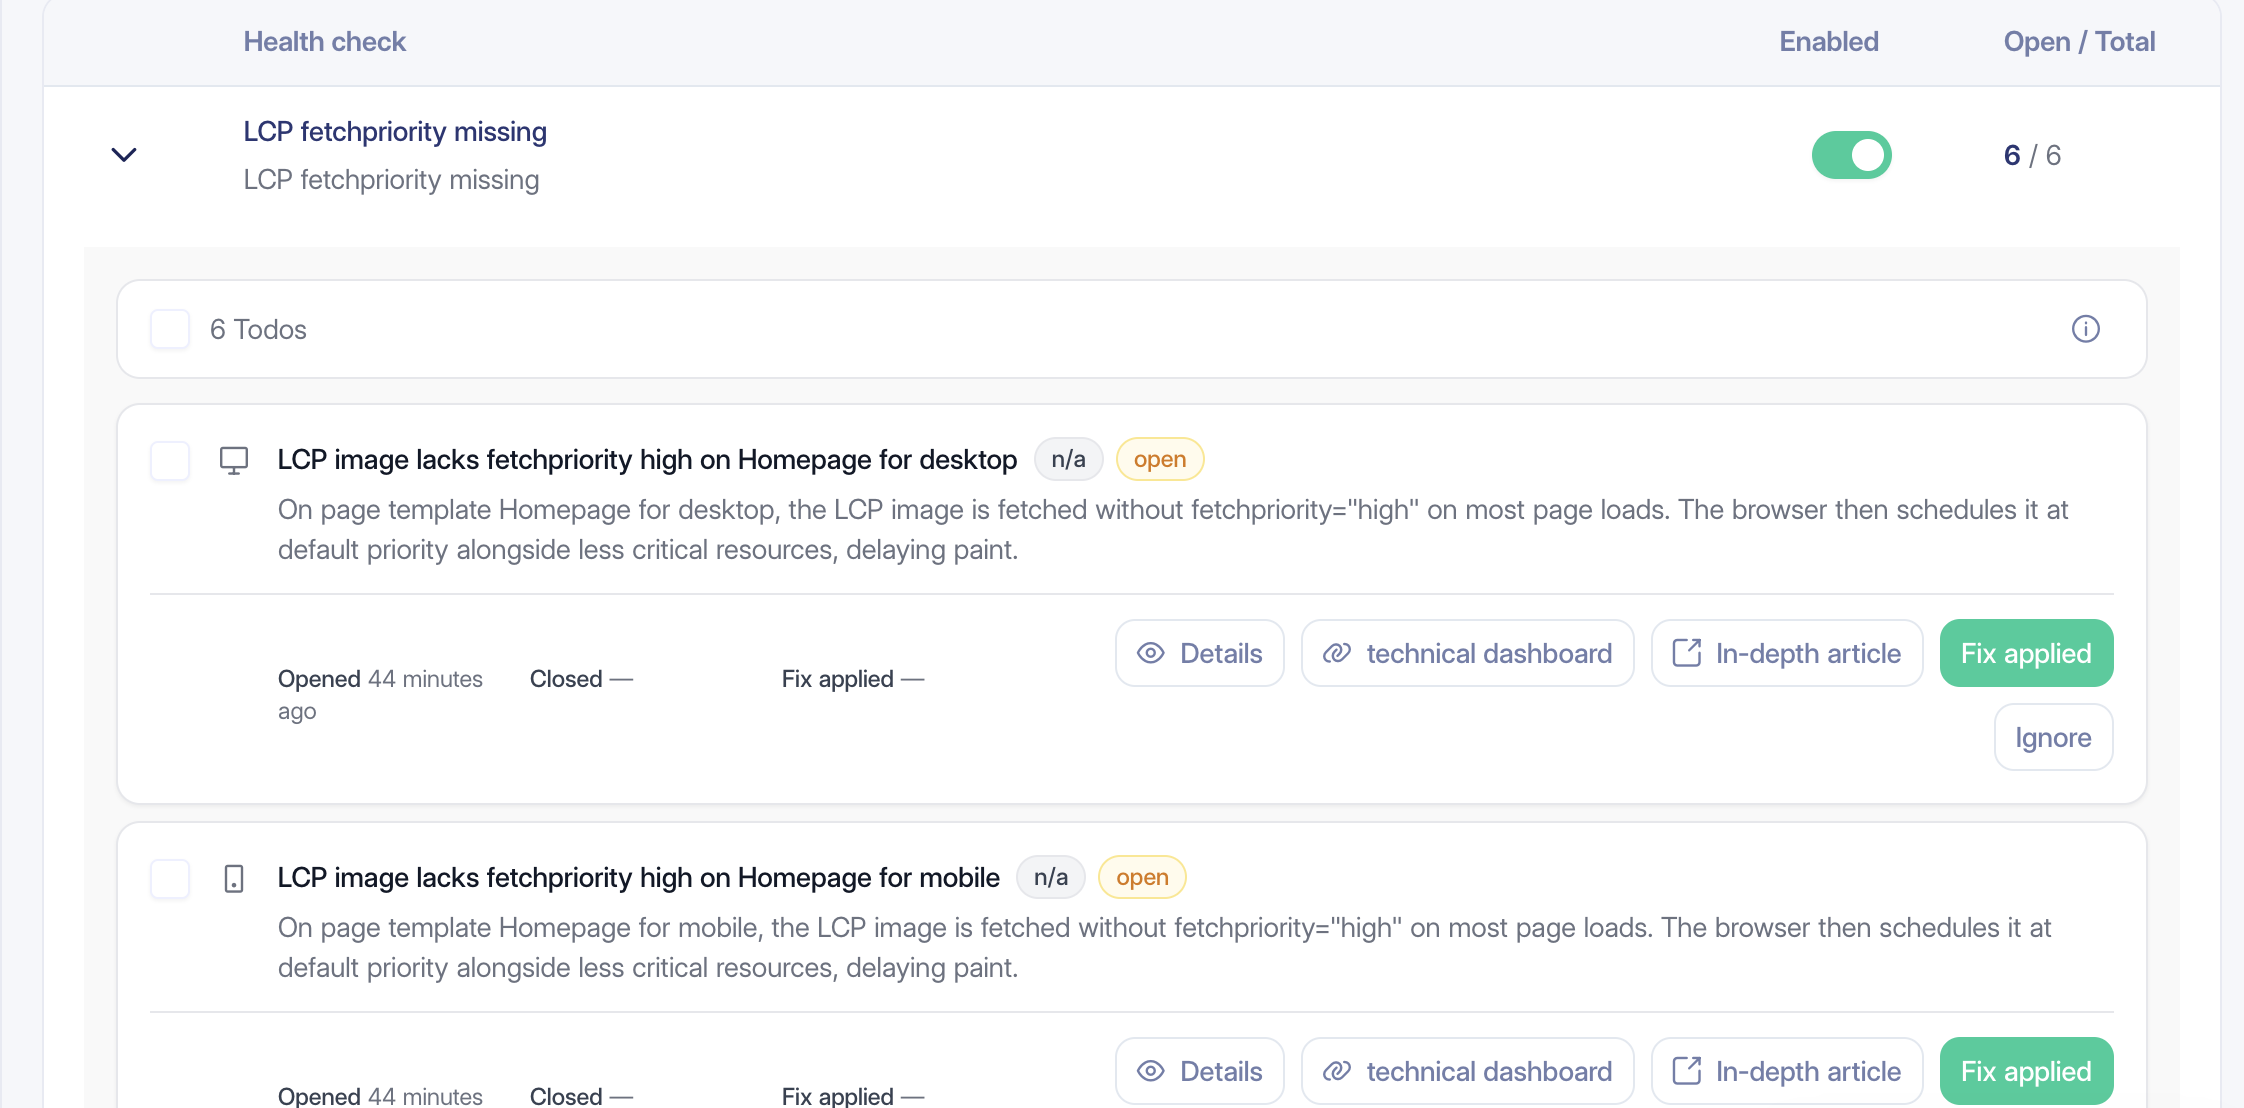The image size is (2244, 1108).
Task: Mark Fix applied on desktop Homepage todo
Action: click(x=2026, y=653)
